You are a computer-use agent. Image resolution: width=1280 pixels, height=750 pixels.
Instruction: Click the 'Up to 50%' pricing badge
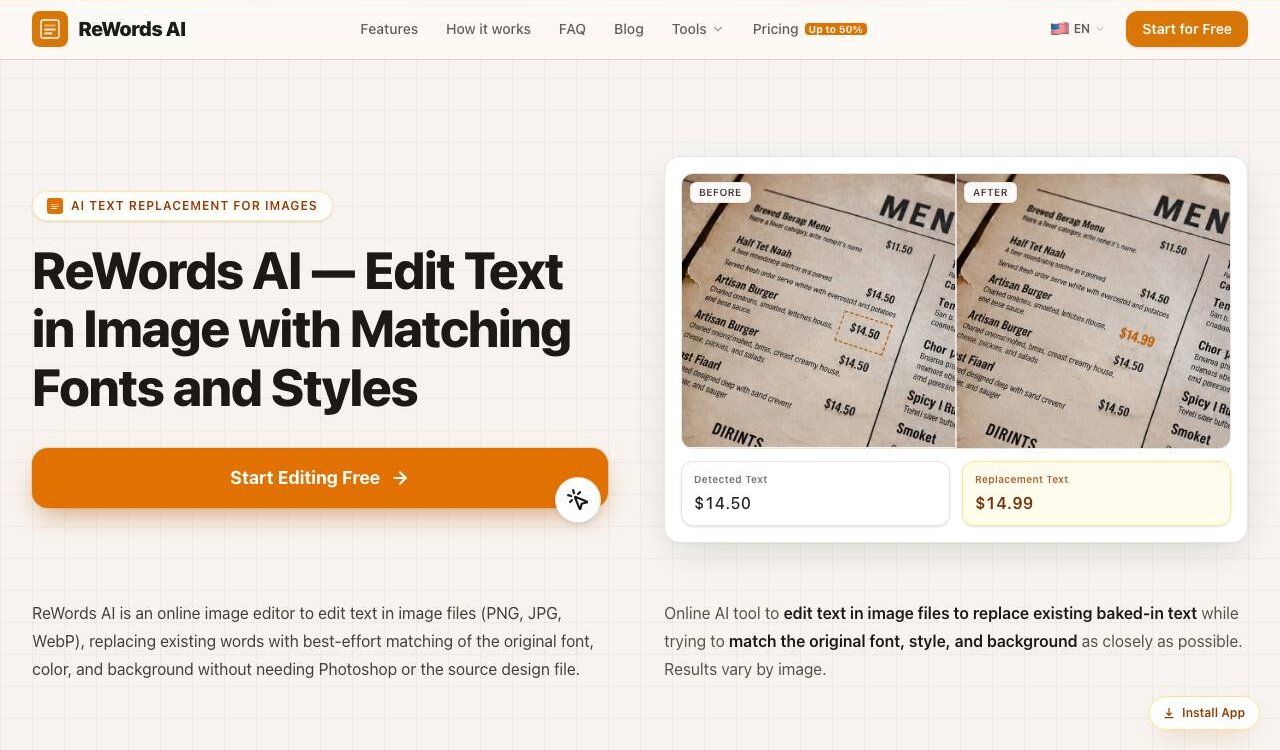point(836,29)
